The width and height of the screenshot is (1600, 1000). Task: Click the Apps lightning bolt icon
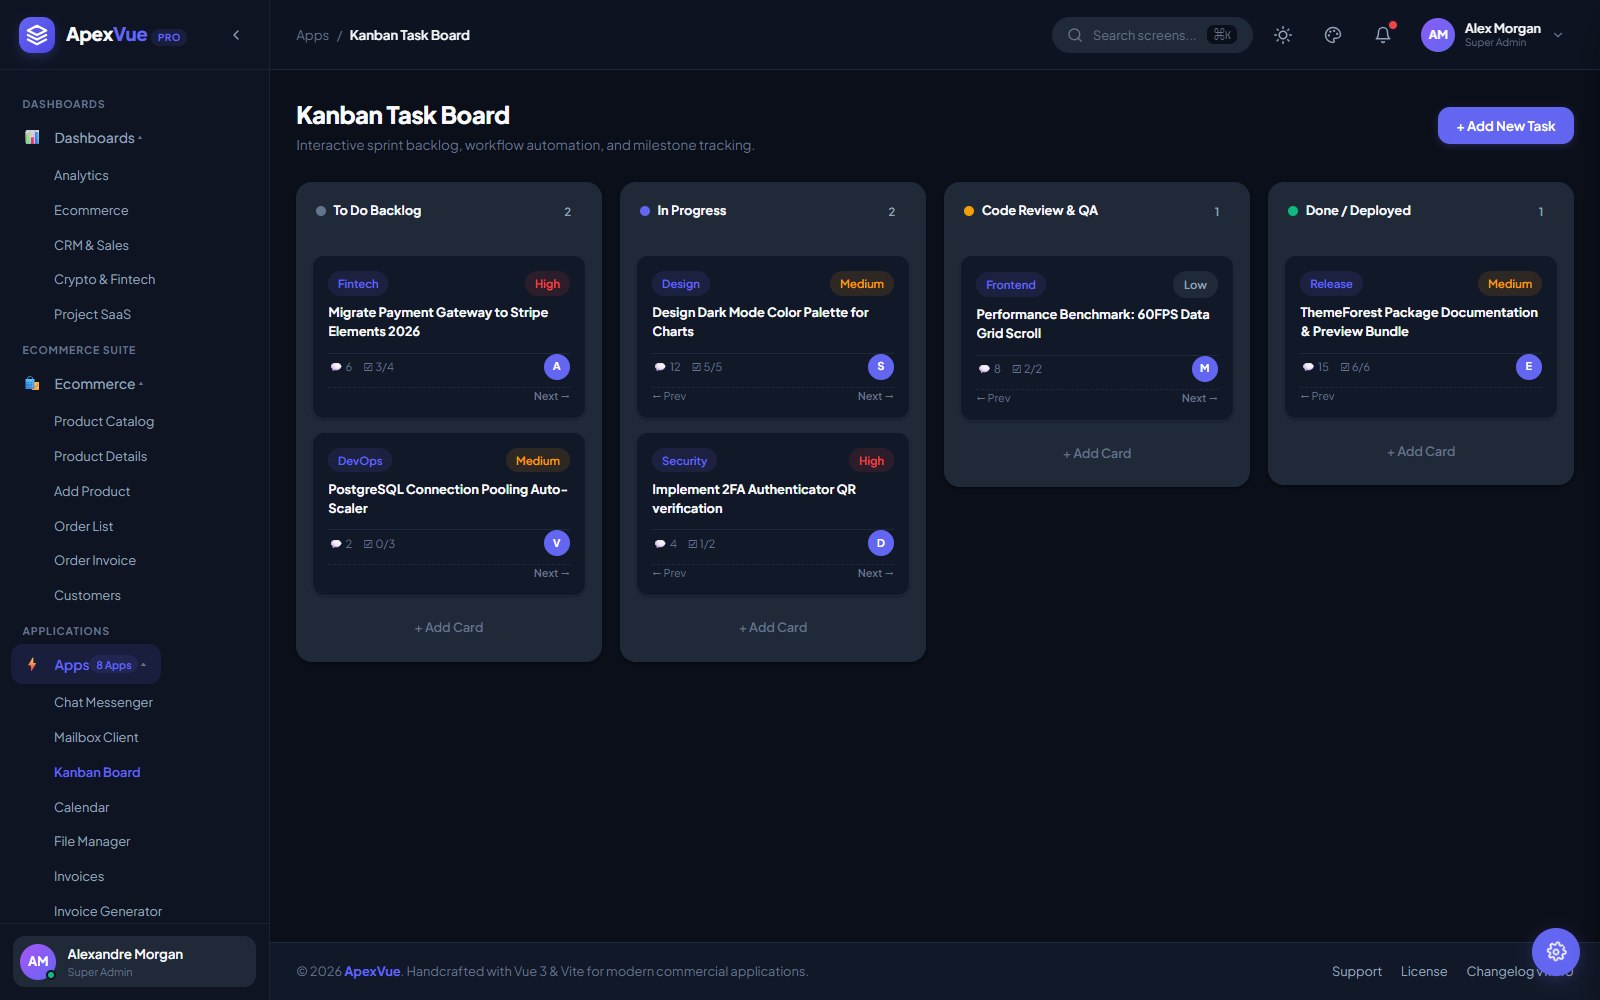(x=32, y=664)
